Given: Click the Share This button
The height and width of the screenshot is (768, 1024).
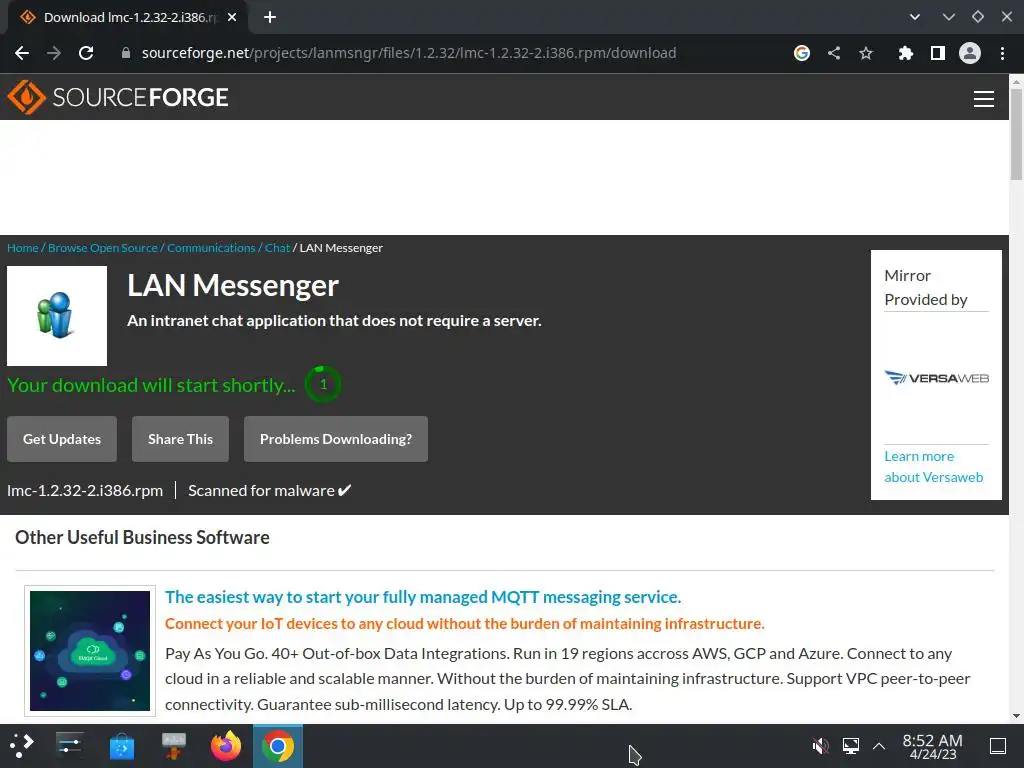Looking at the screenshot, I should [x=180, y=439].
